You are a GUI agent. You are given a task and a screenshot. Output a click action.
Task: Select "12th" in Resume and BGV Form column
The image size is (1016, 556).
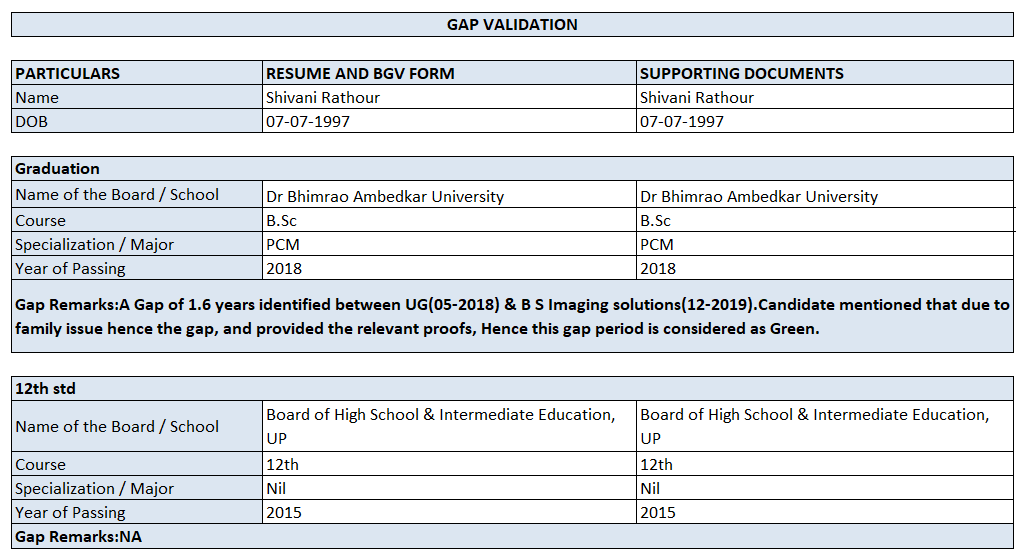tap(449, 465)
